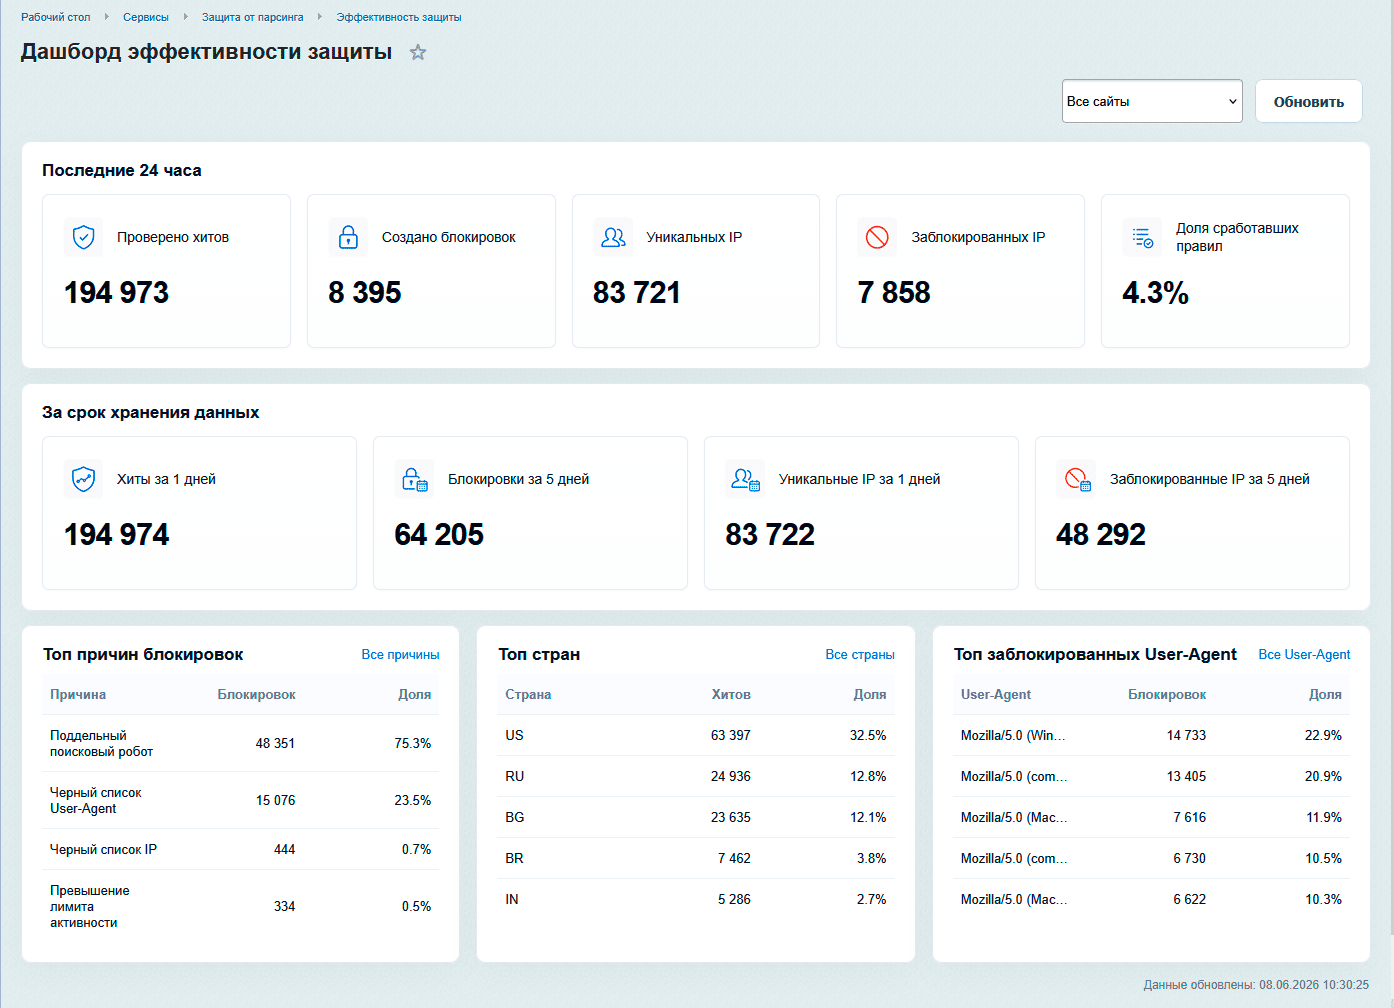Click the users-calendar icon for Уникальные IP за 1 дней
The width and height of the screenshot is (1394, 1008).
coord(746,479)
